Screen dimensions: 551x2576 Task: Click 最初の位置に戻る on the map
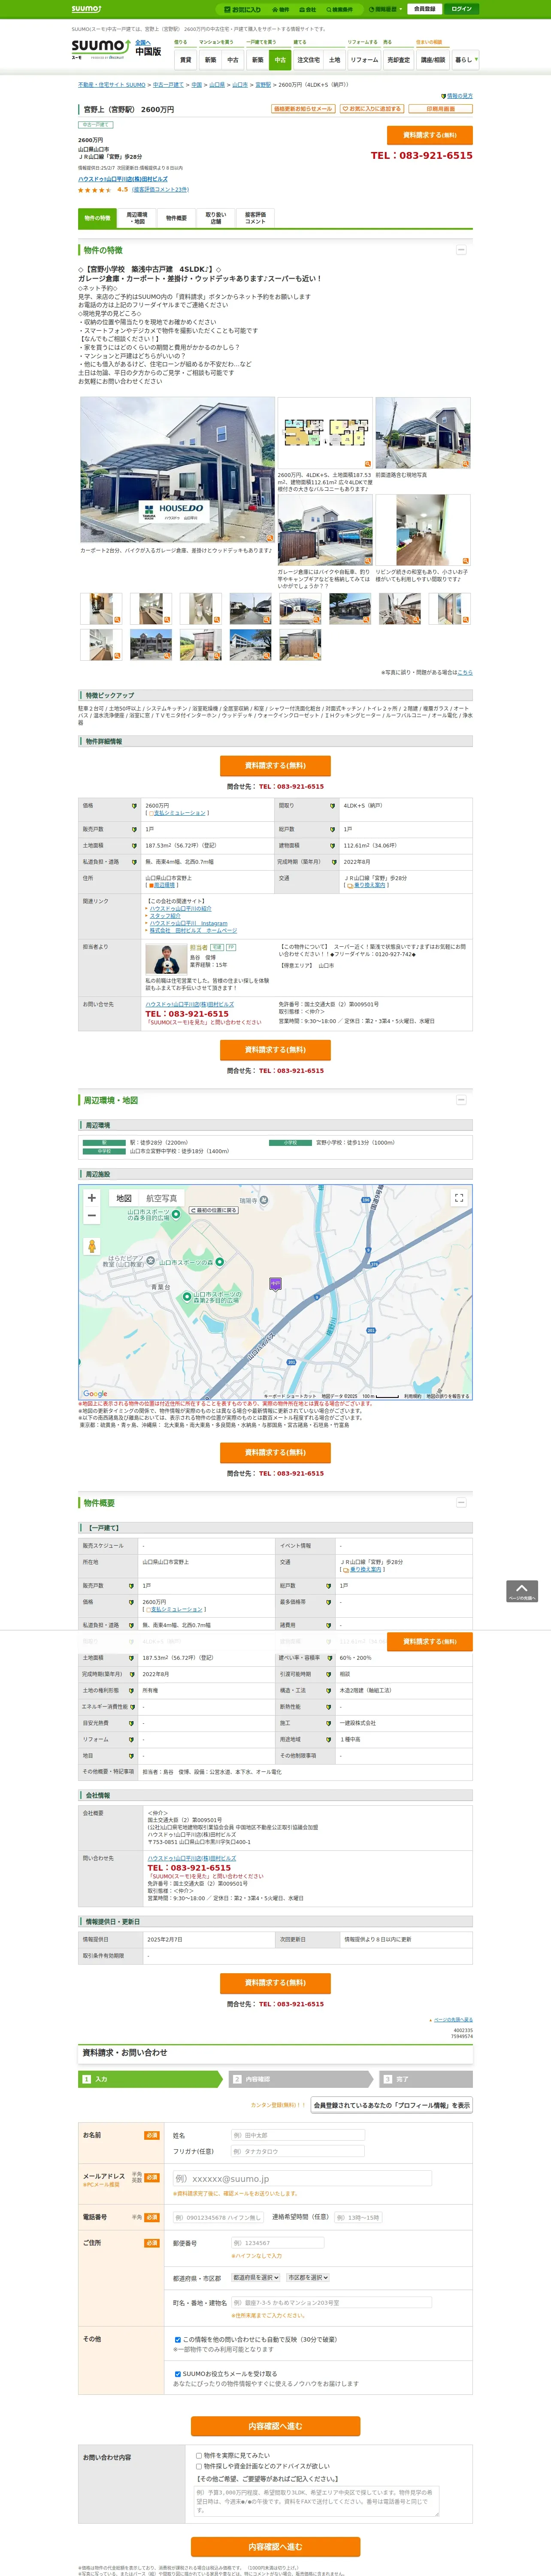point(215,1210)
